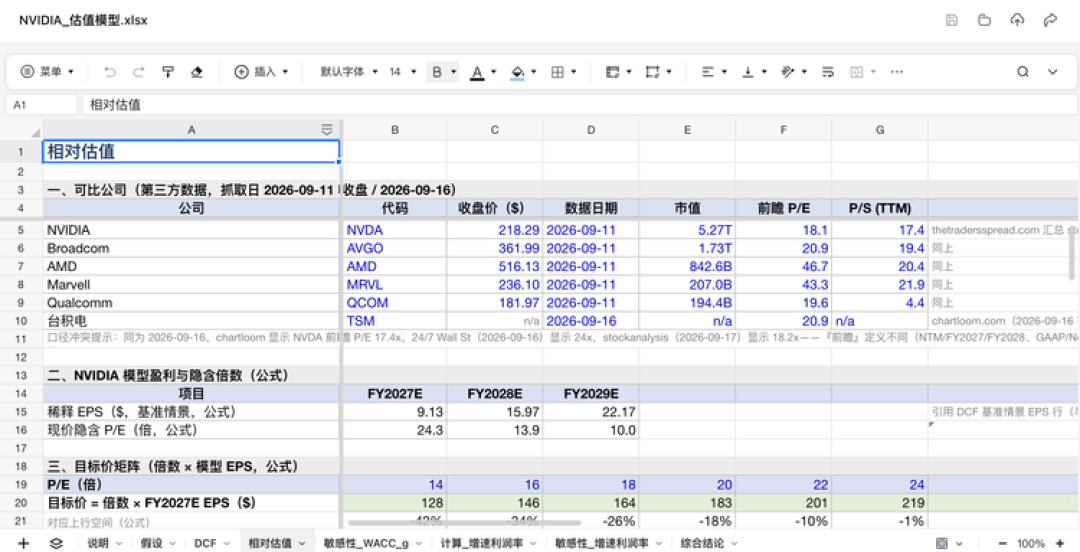Screen dimensions: 1080x552
Task: Select the FY2028E header cell
Action: pyautogui.click(x=495, y=393)
